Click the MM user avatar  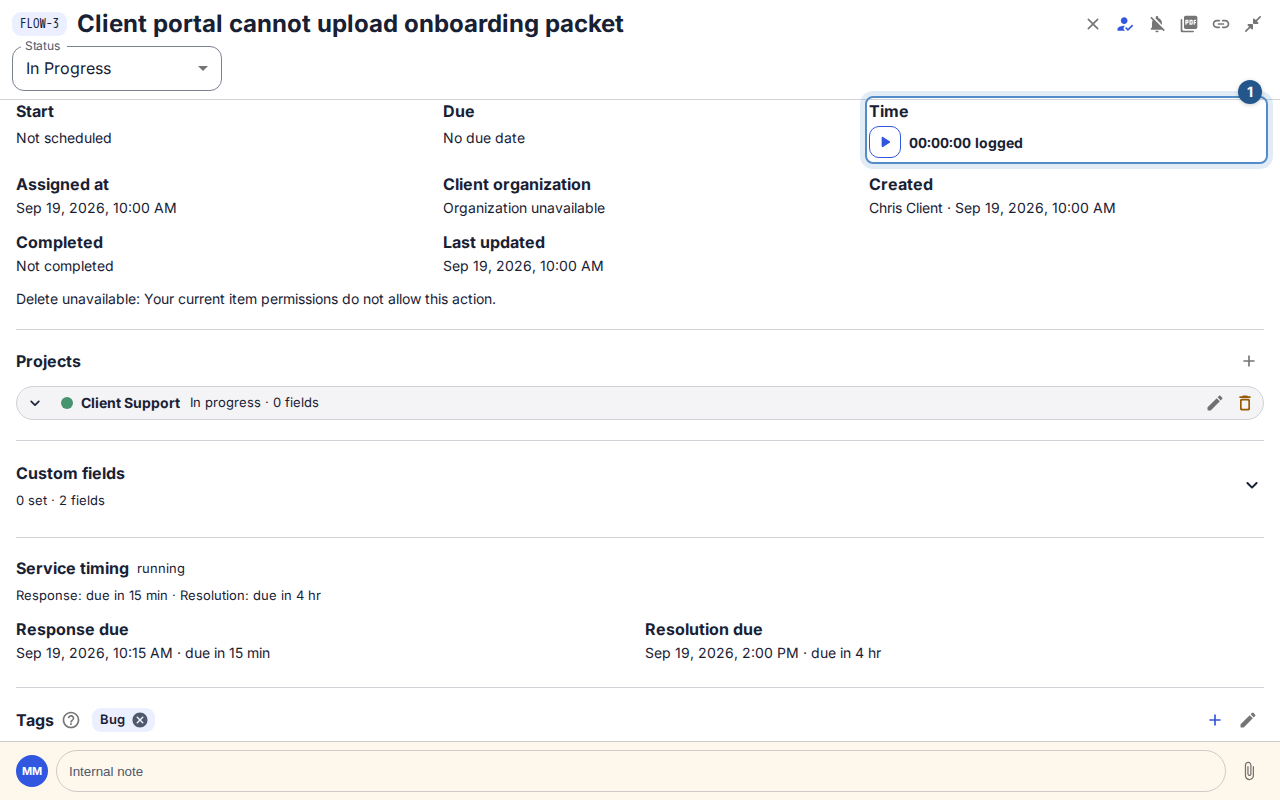pos(32,771)
